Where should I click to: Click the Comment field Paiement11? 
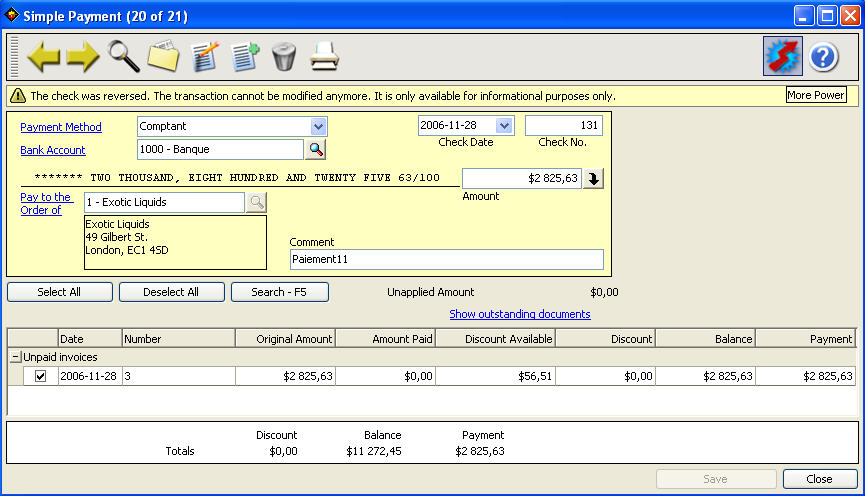[x=446, y=259]
